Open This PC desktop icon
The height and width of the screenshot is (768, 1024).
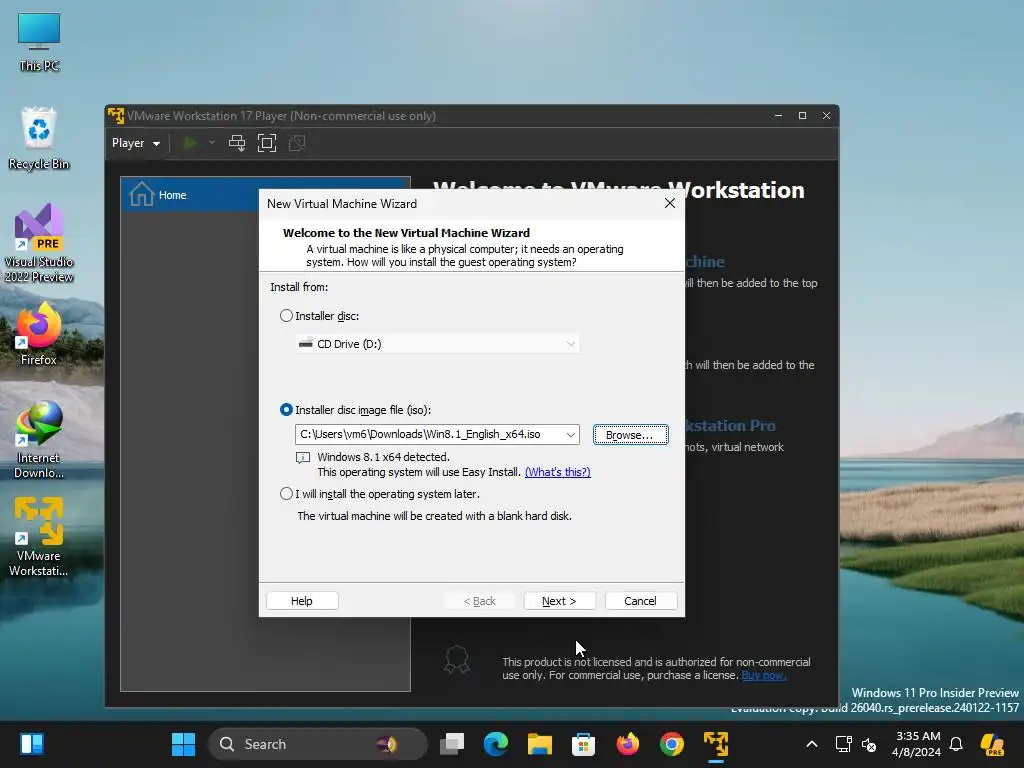tap(39, 42)
